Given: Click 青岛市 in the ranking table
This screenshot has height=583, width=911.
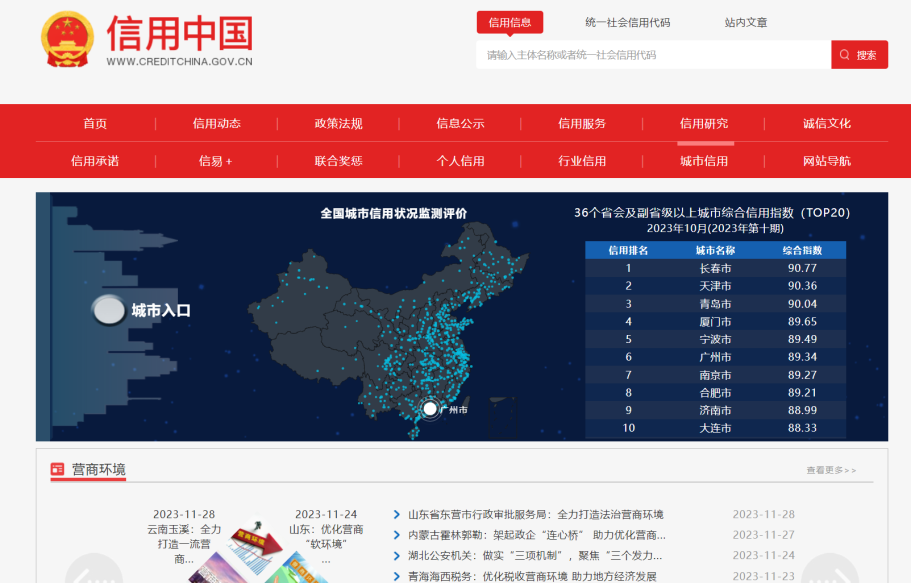Looking at the screenshot, I should (x=715, y=303).
